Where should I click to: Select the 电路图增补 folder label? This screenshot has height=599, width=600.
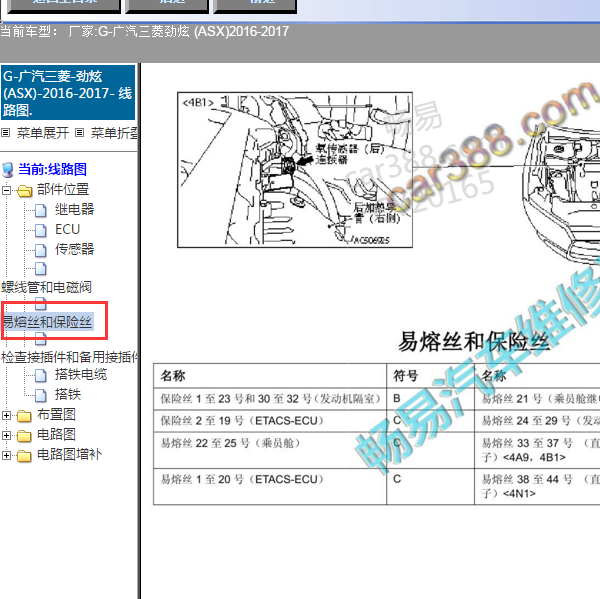click(69, 454)
